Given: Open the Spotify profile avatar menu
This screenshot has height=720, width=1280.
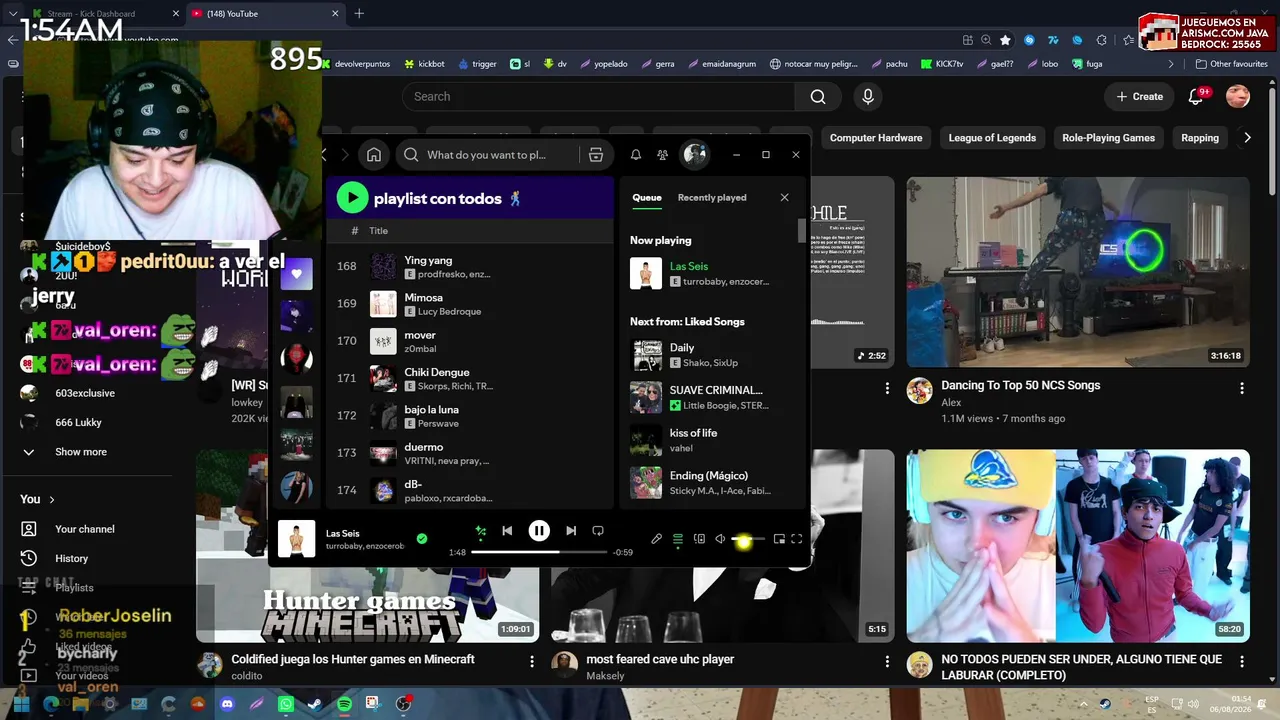Looking at the screenshot, I should 695,154.
